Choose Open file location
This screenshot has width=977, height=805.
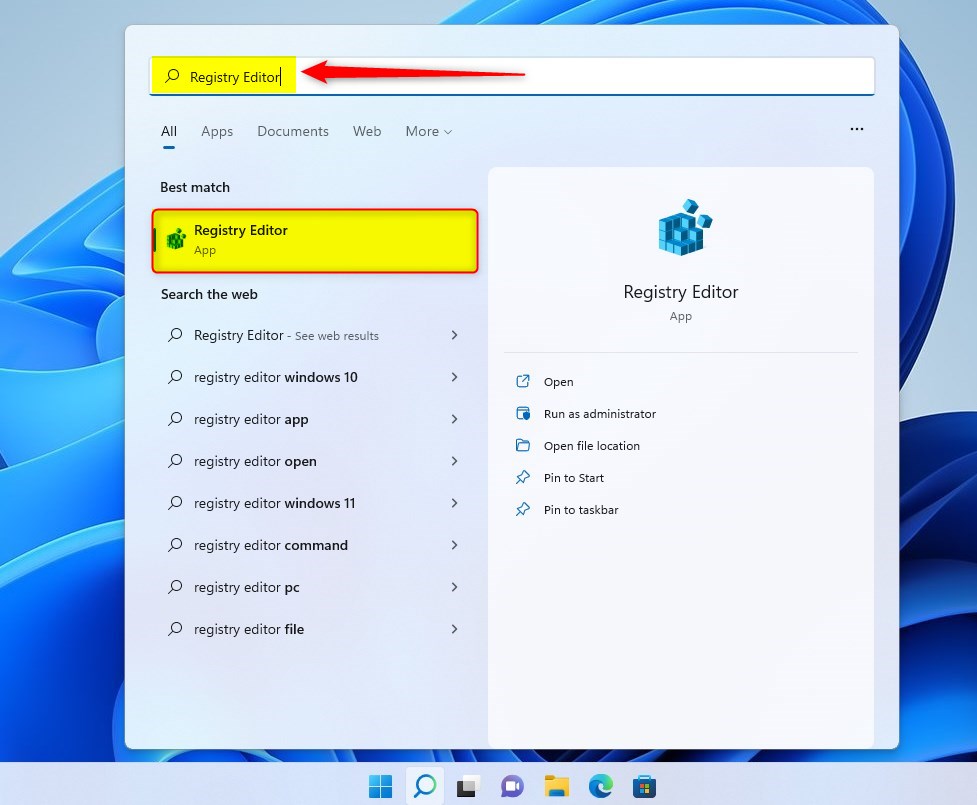coord(591,445)
